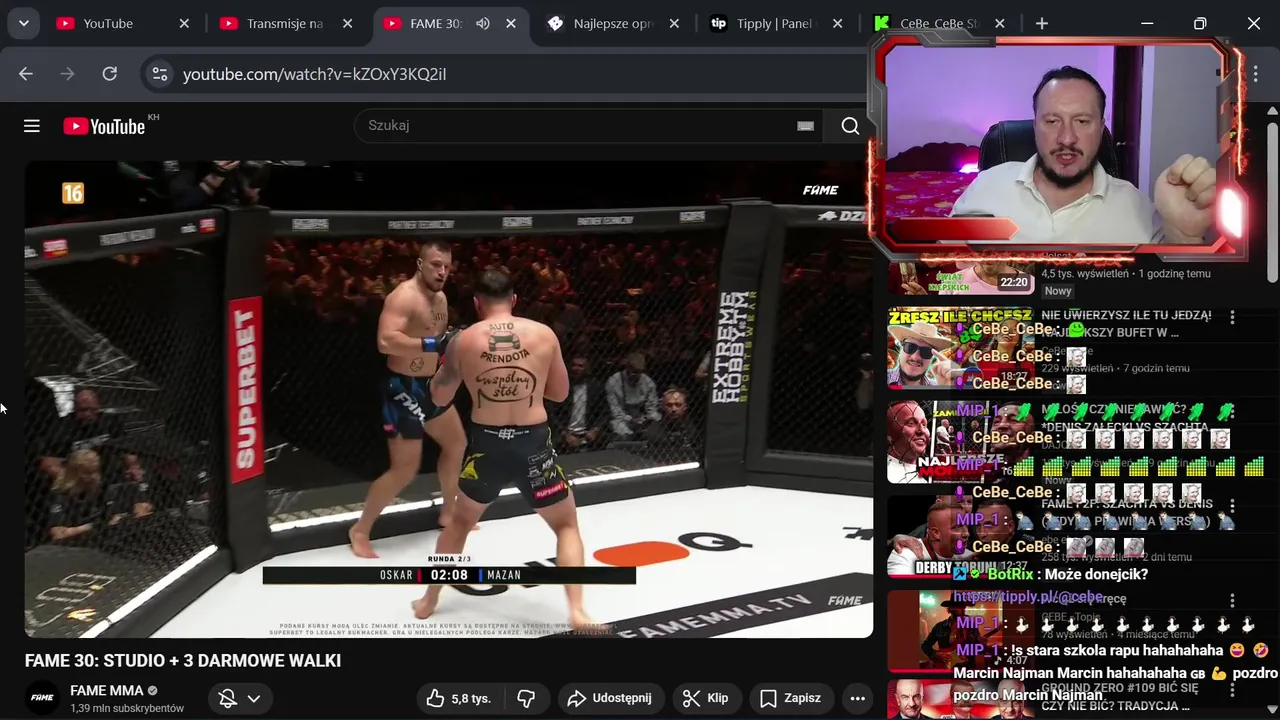Close the Transmisje na tab
Viewport: 1280px width, 720px height.
pyautogui.click(x=347, y=23)
